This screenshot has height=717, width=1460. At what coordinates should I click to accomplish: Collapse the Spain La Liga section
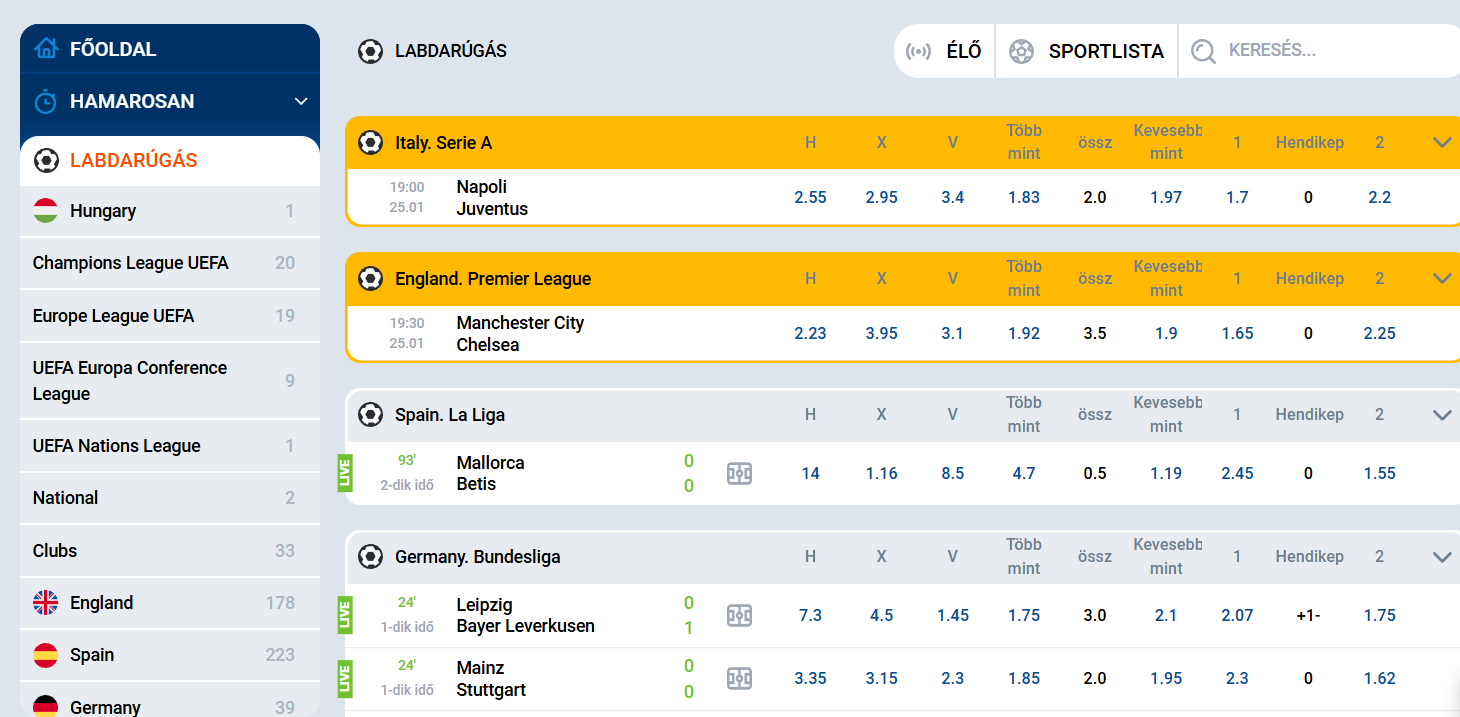click(1441, 415)
